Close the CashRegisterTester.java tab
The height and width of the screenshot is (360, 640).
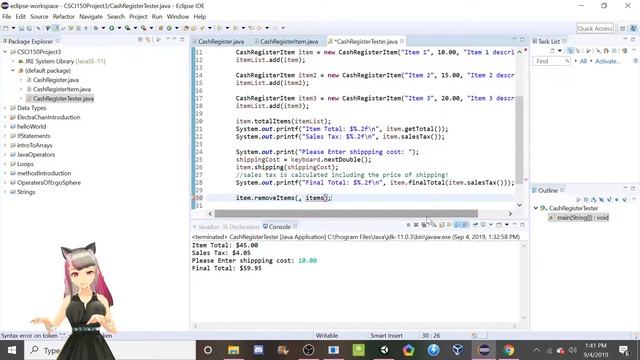tap(402, 41)
